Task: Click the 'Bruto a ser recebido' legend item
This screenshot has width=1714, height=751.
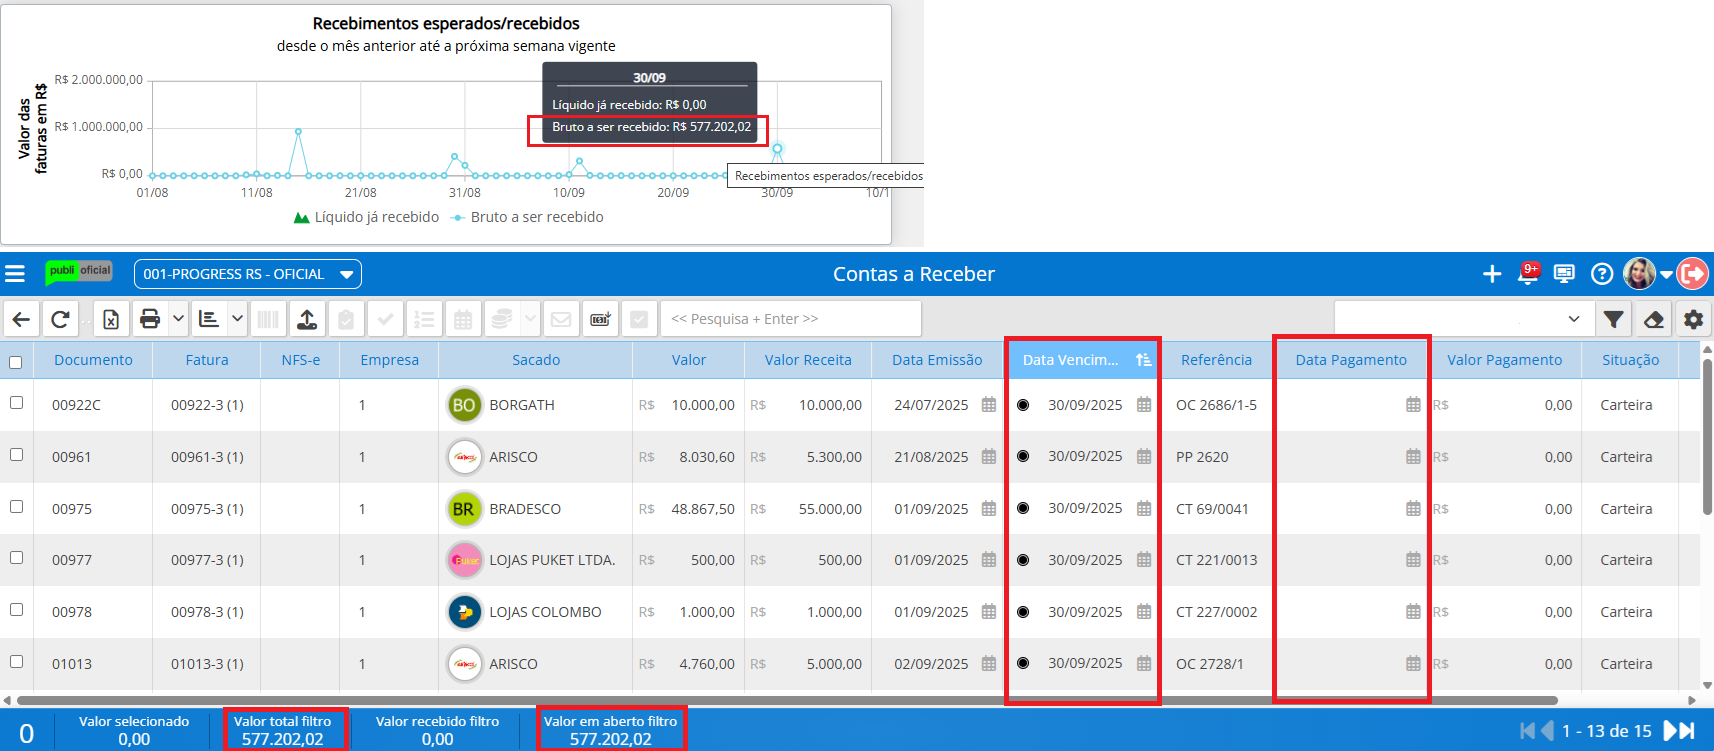Action: coord(536,217)
